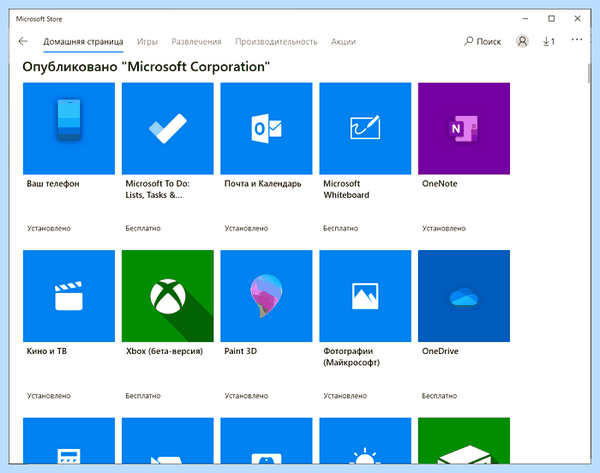
Task: Switch to the Акции tab
Action: pos(343,42)
